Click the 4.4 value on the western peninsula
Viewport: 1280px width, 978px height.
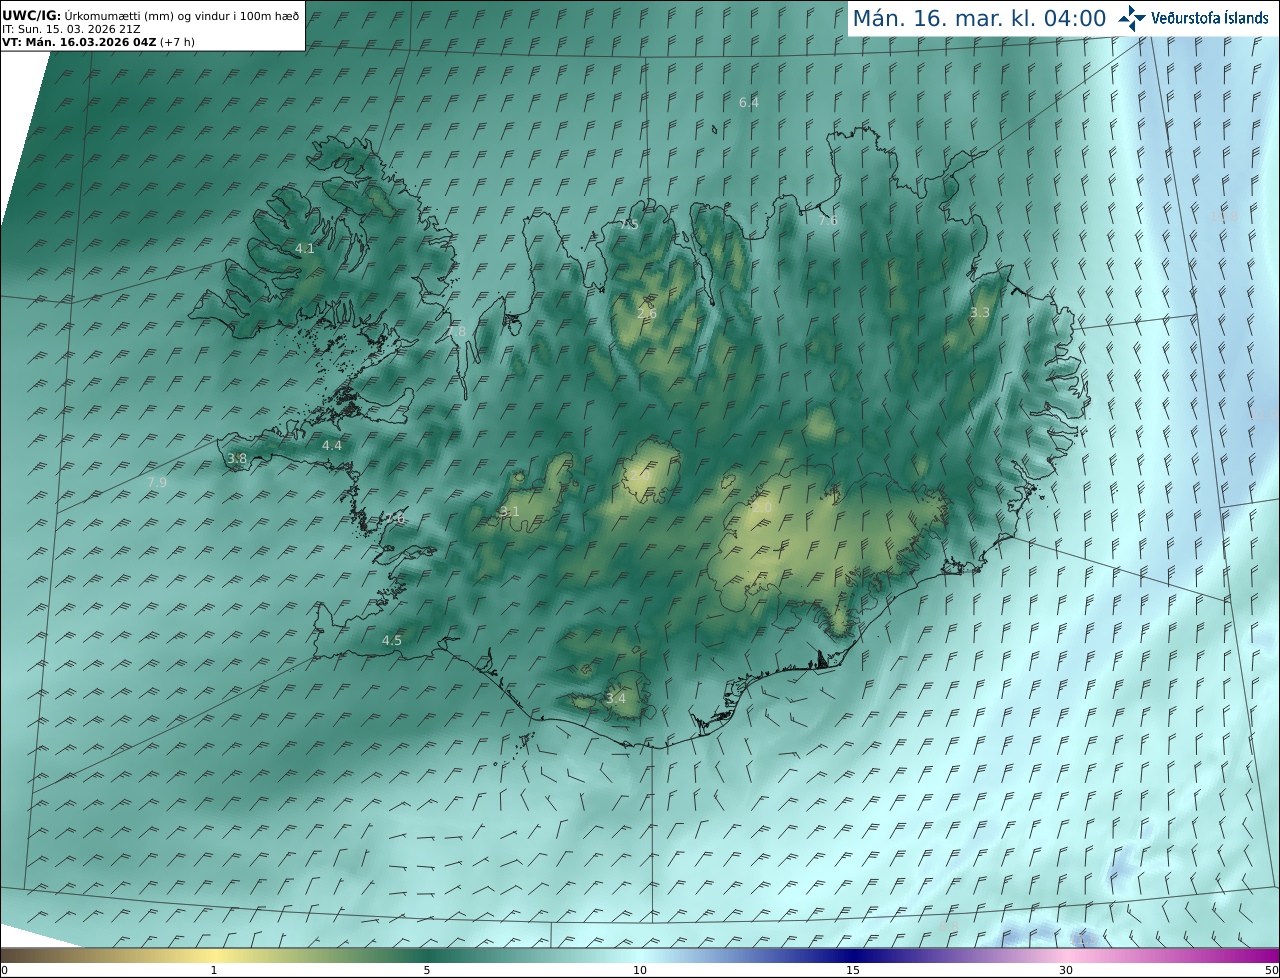pos(332,445)
